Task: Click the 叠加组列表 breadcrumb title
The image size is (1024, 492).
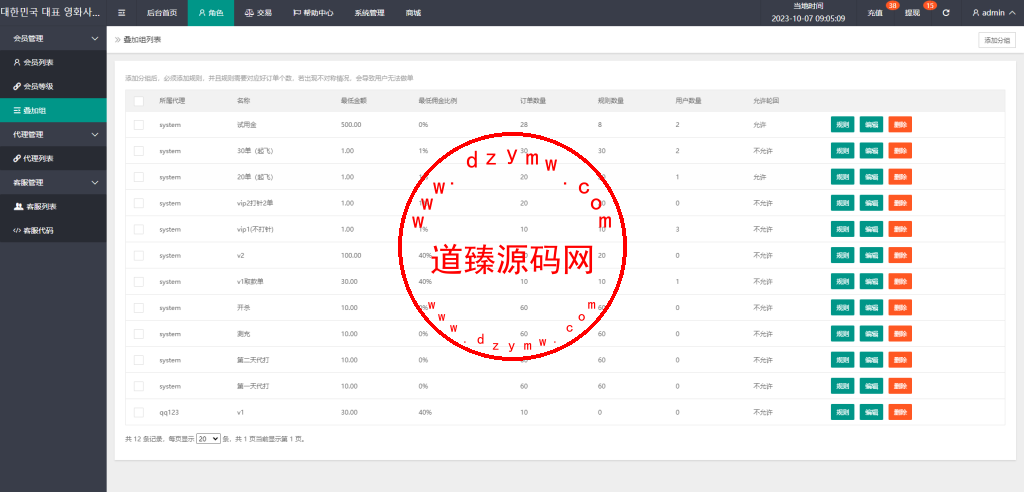Action: click(x=142, y=40)
